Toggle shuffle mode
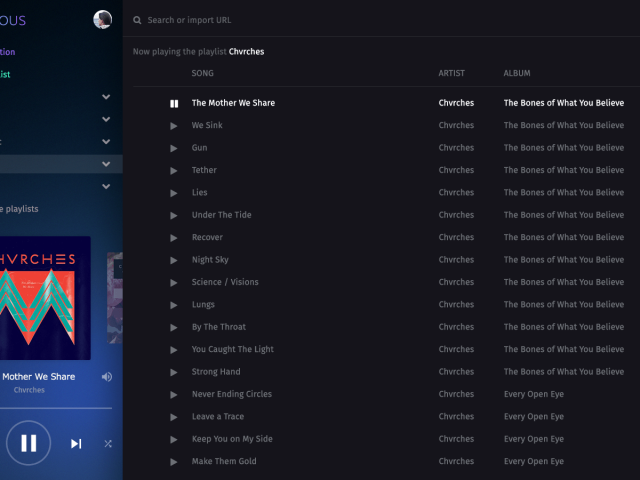 click(x=108, y=444)
